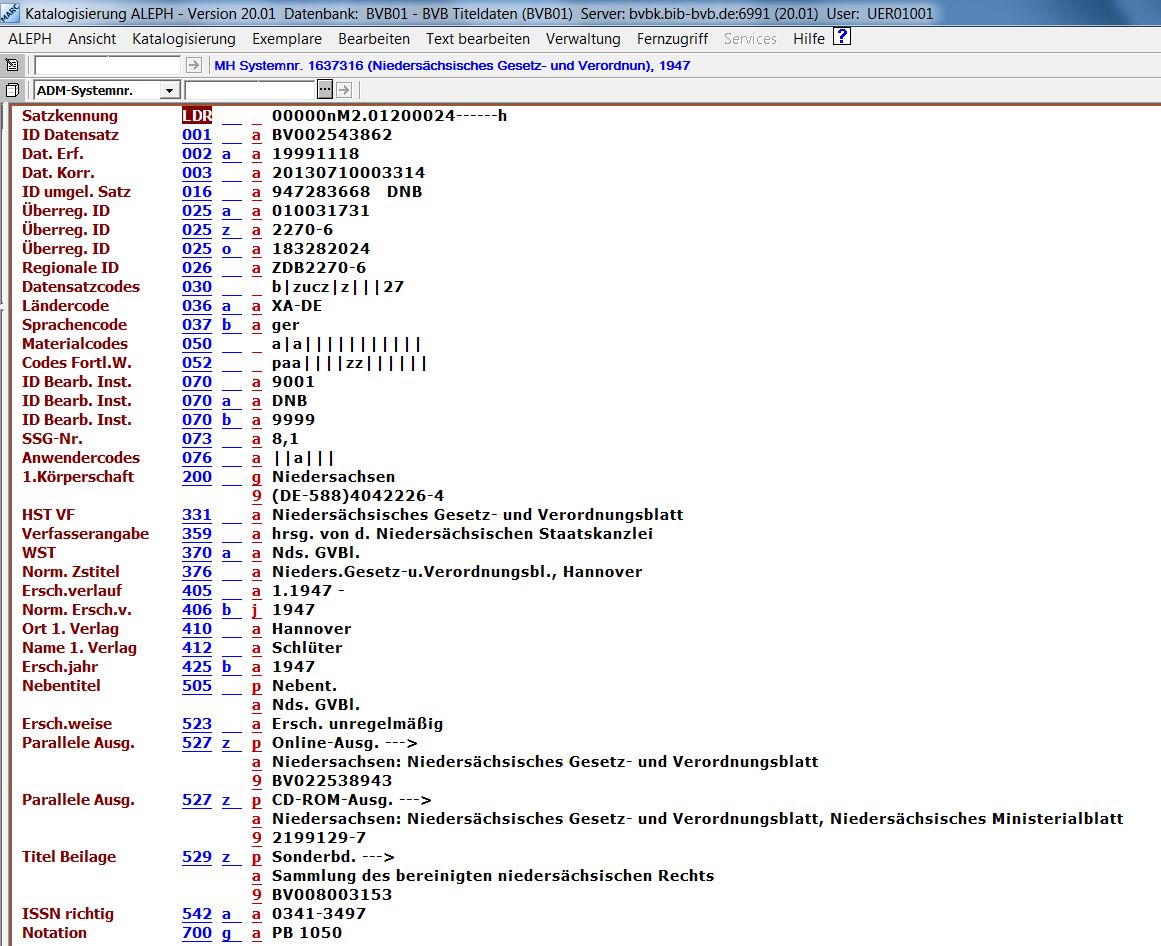
Task: Click the LDR field tag
Action: click(197, 116)
